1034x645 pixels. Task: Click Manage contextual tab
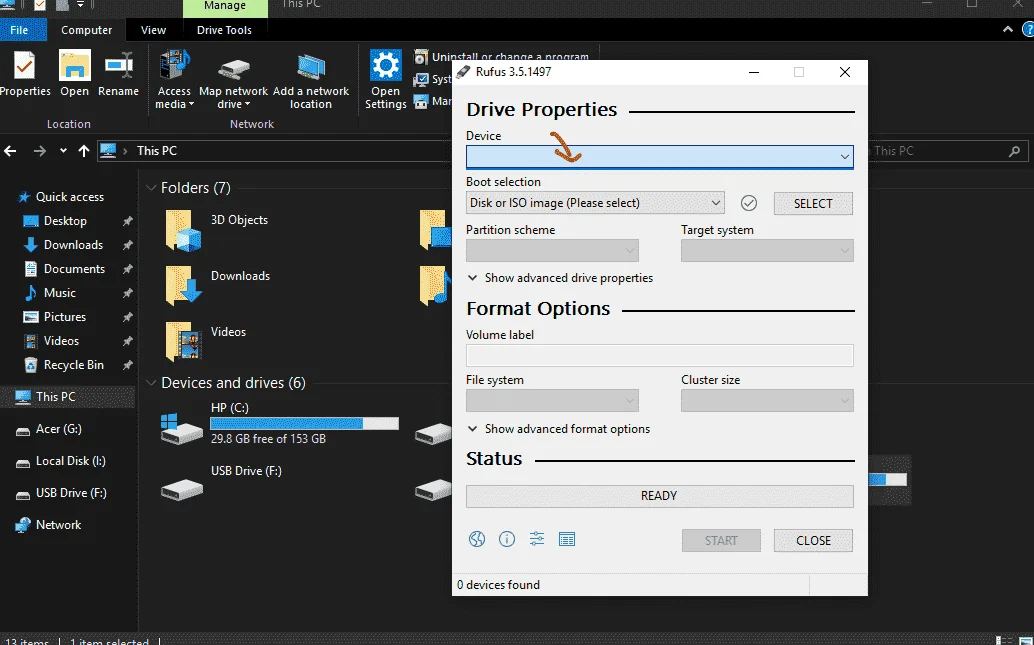(x=225, y=7)
